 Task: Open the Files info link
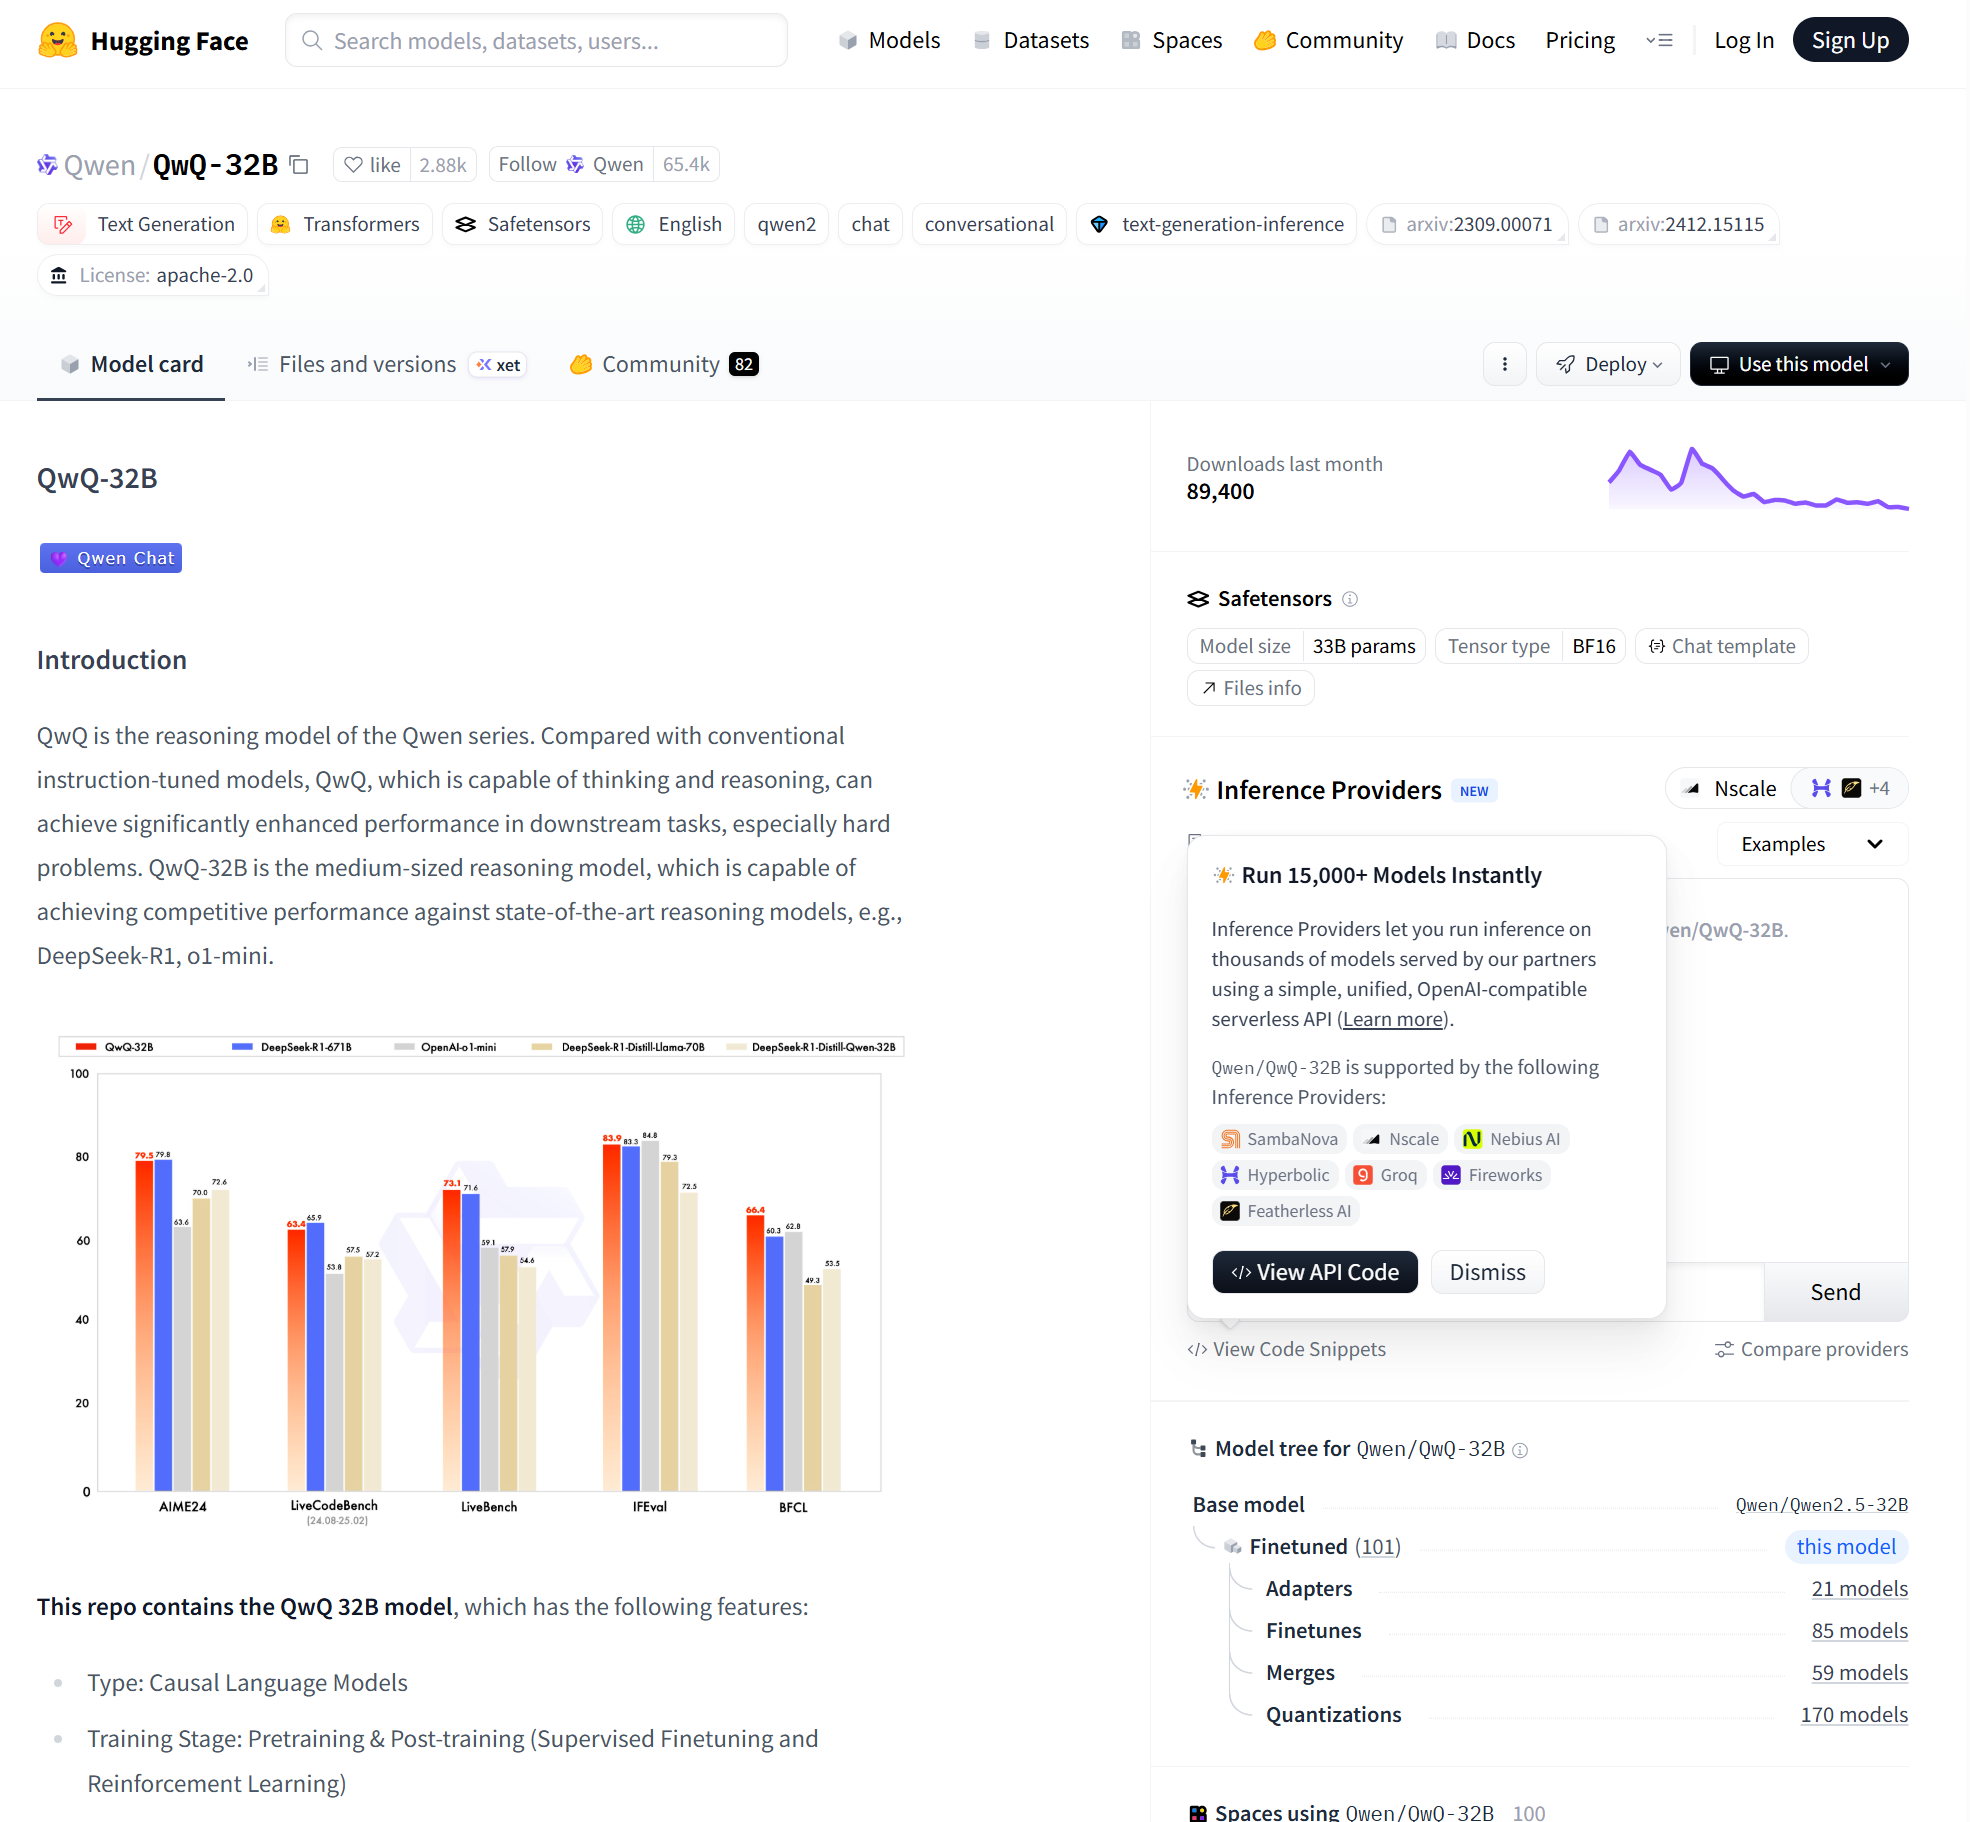(x=1250, y=688)
